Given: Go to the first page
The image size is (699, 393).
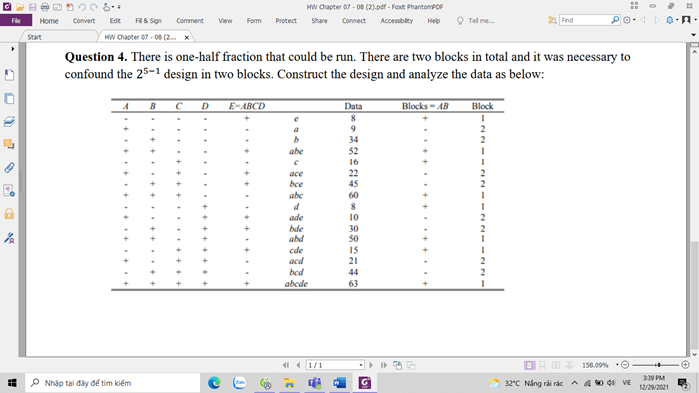Looking at the screenshot, I should 286,365.
